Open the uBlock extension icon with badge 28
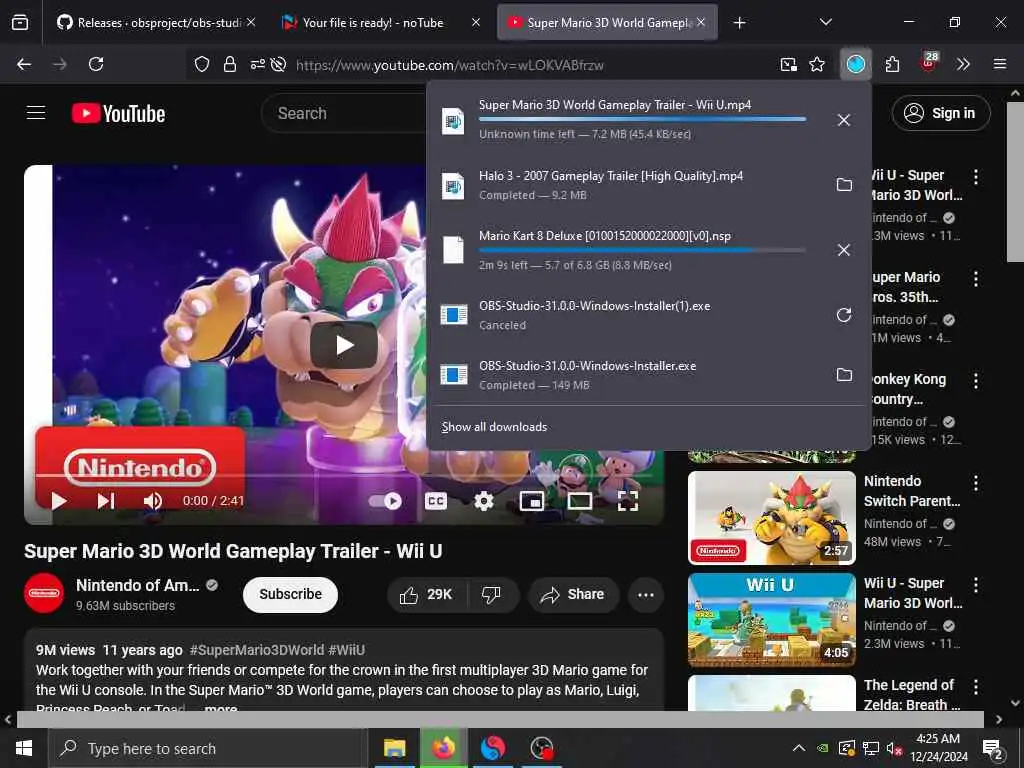The image size is (1024, 768). point(928,63)
